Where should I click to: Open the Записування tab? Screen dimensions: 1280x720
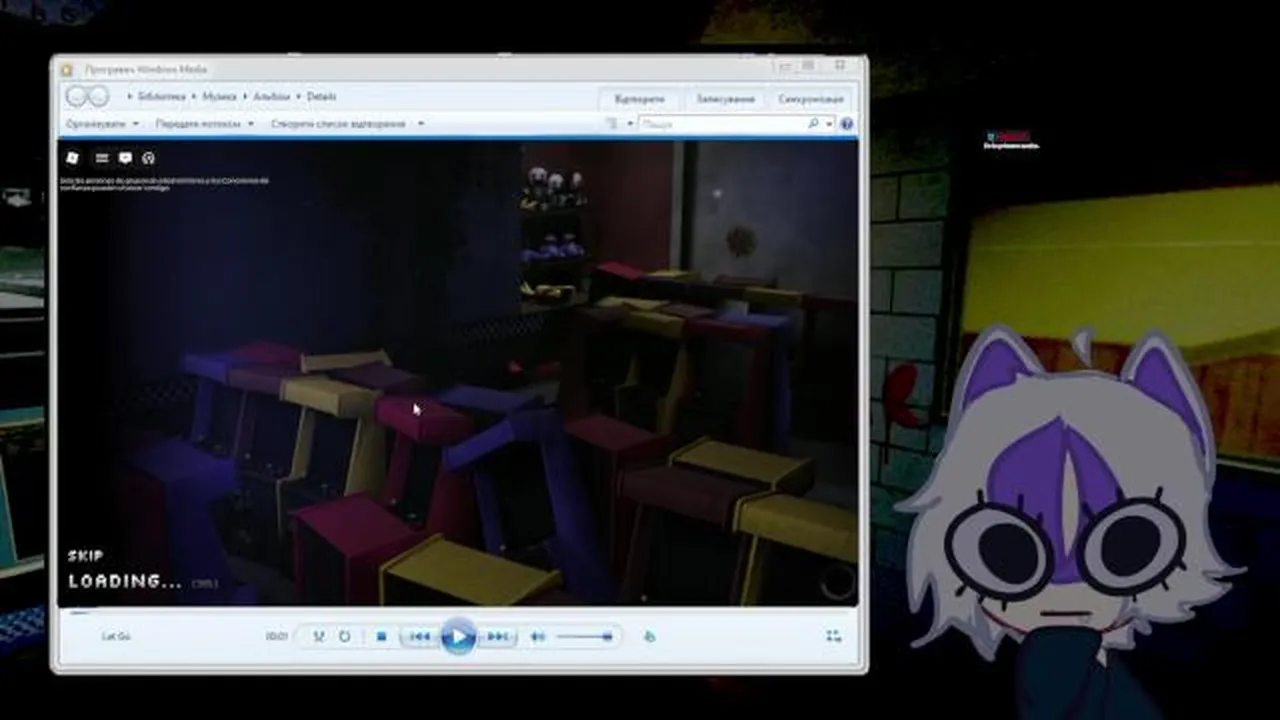coord(725,99)
